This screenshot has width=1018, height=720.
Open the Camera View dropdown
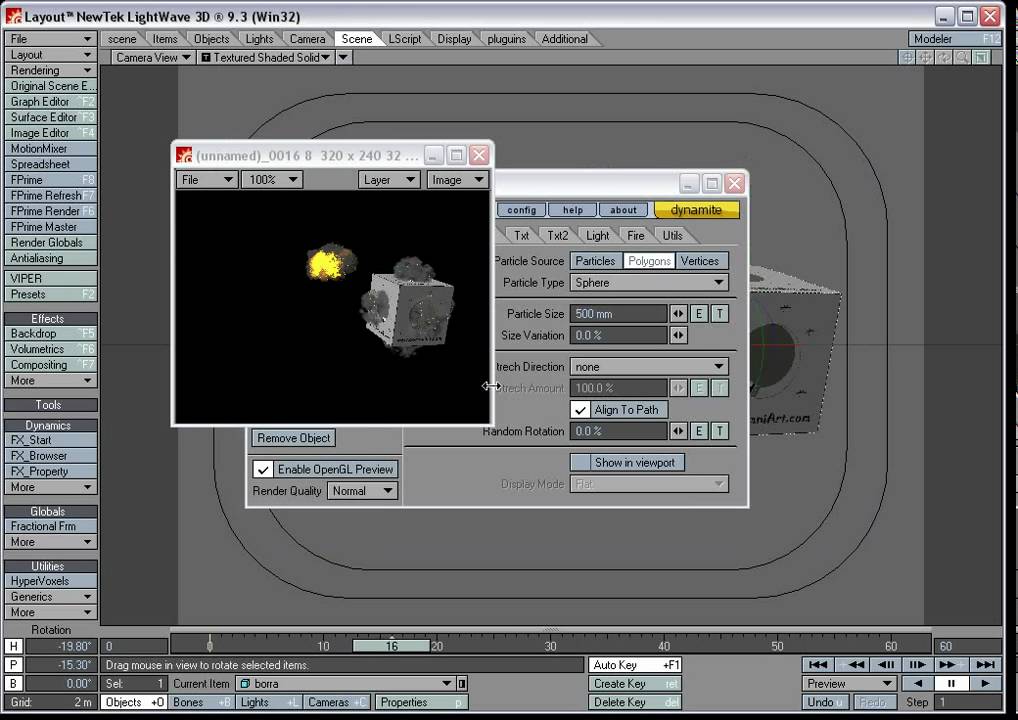click(x=153, y=57)
